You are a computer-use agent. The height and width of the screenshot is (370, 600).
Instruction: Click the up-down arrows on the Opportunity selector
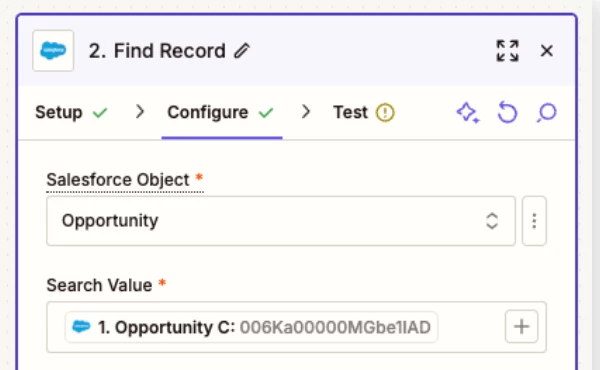(492, 221)
